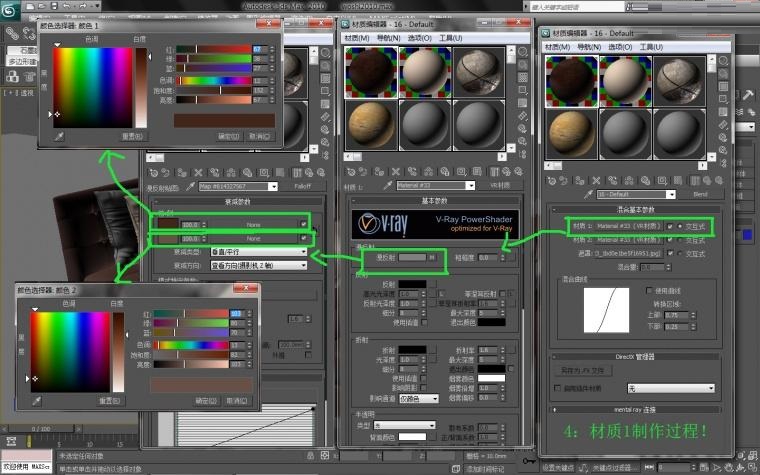Click Material ID Channel in V-Ray editor

(461, 172)
